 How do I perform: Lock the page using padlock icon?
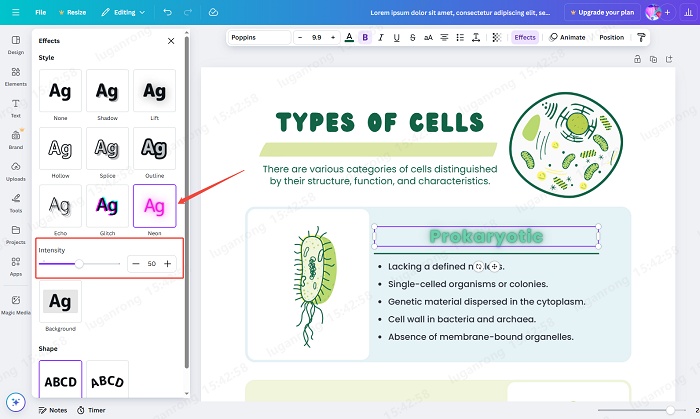[x=638, y=59]
